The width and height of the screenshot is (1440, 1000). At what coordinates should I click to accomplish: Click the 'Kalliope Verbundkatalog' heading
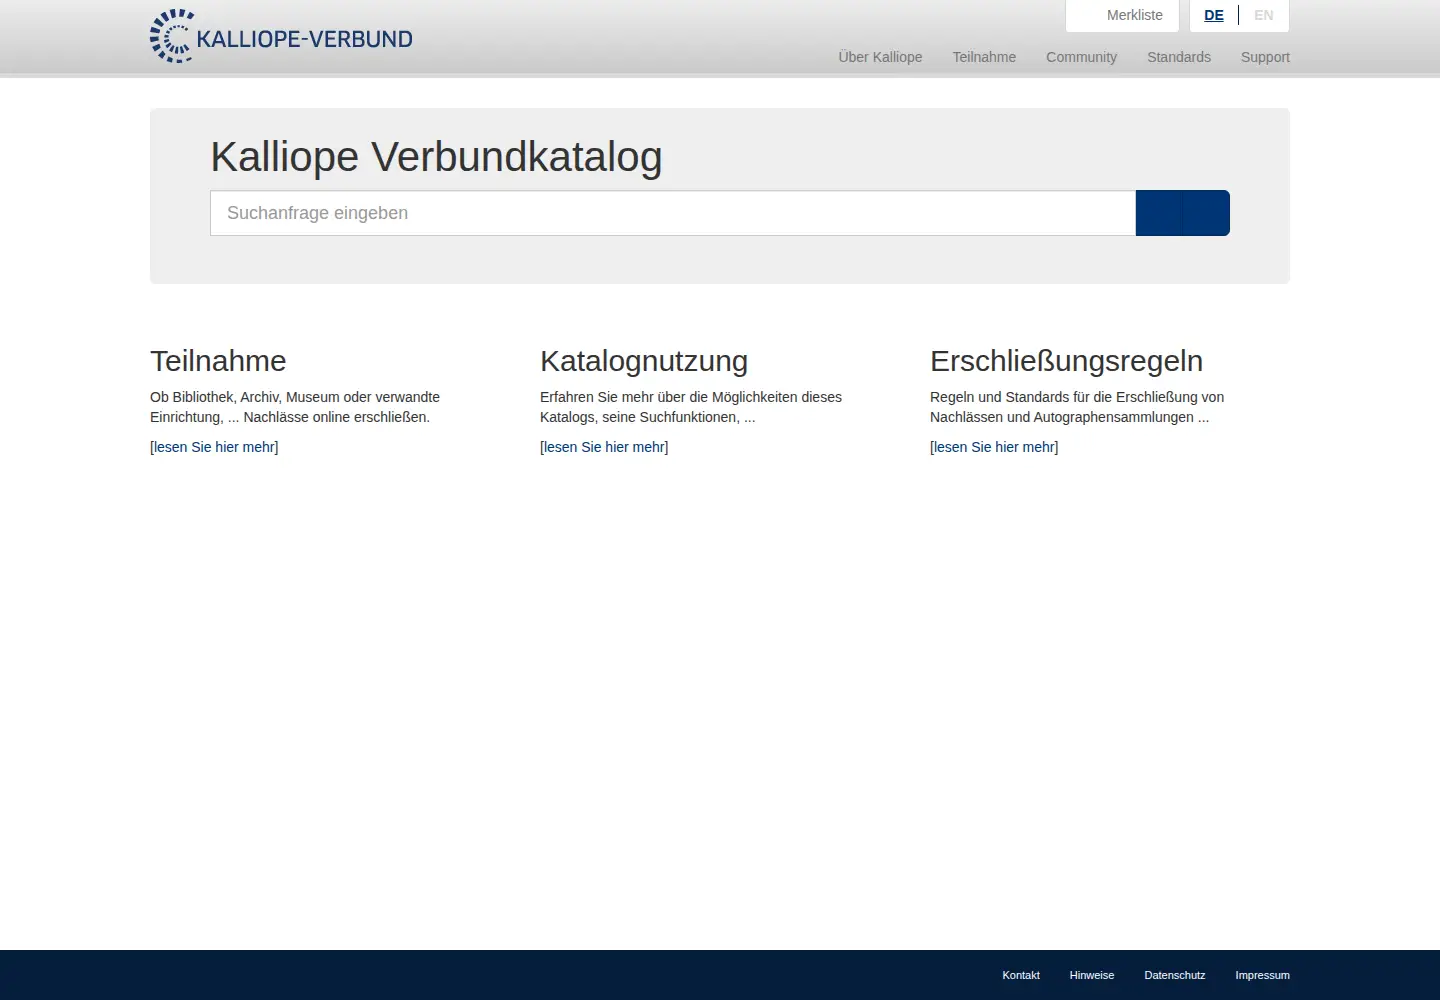[436, 157]
